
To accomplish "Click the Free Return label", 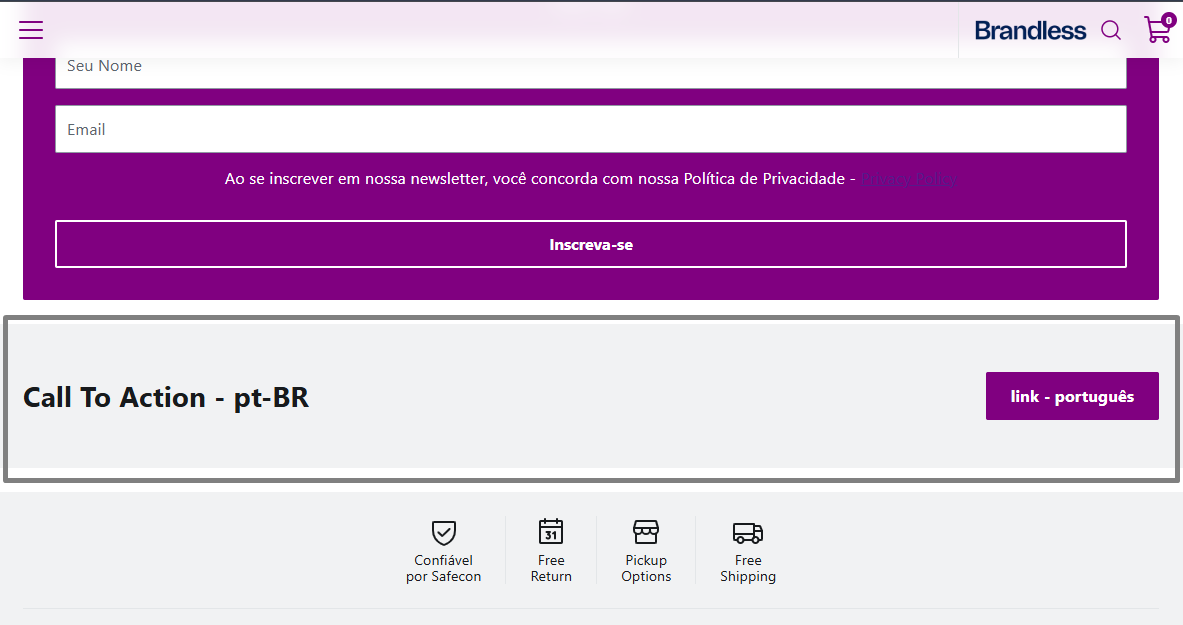I will pos(551,568).
